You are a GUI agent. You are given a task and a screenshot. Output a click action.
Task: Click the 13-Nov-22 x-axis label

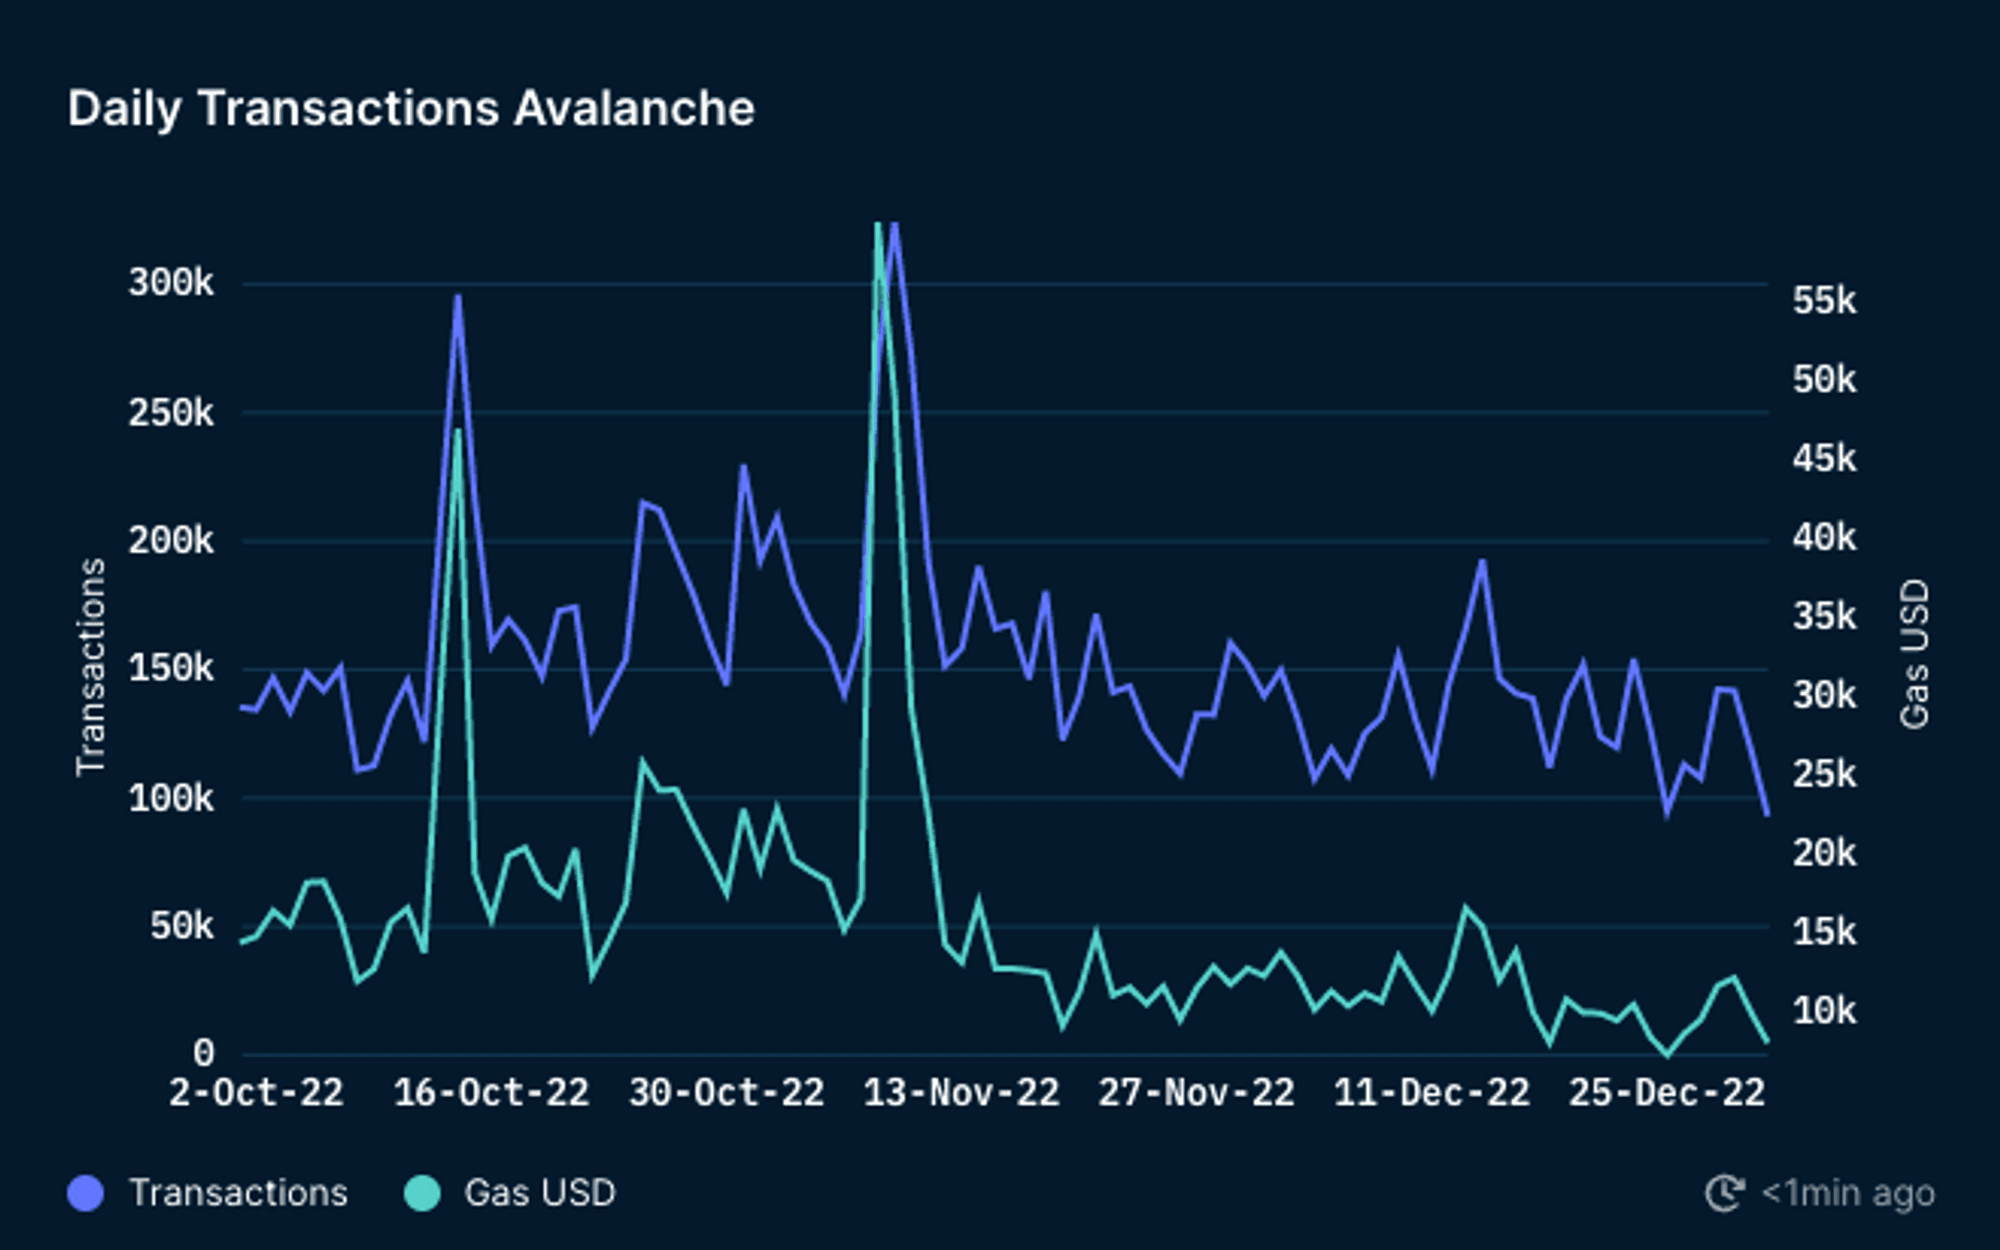(961, 1093)
